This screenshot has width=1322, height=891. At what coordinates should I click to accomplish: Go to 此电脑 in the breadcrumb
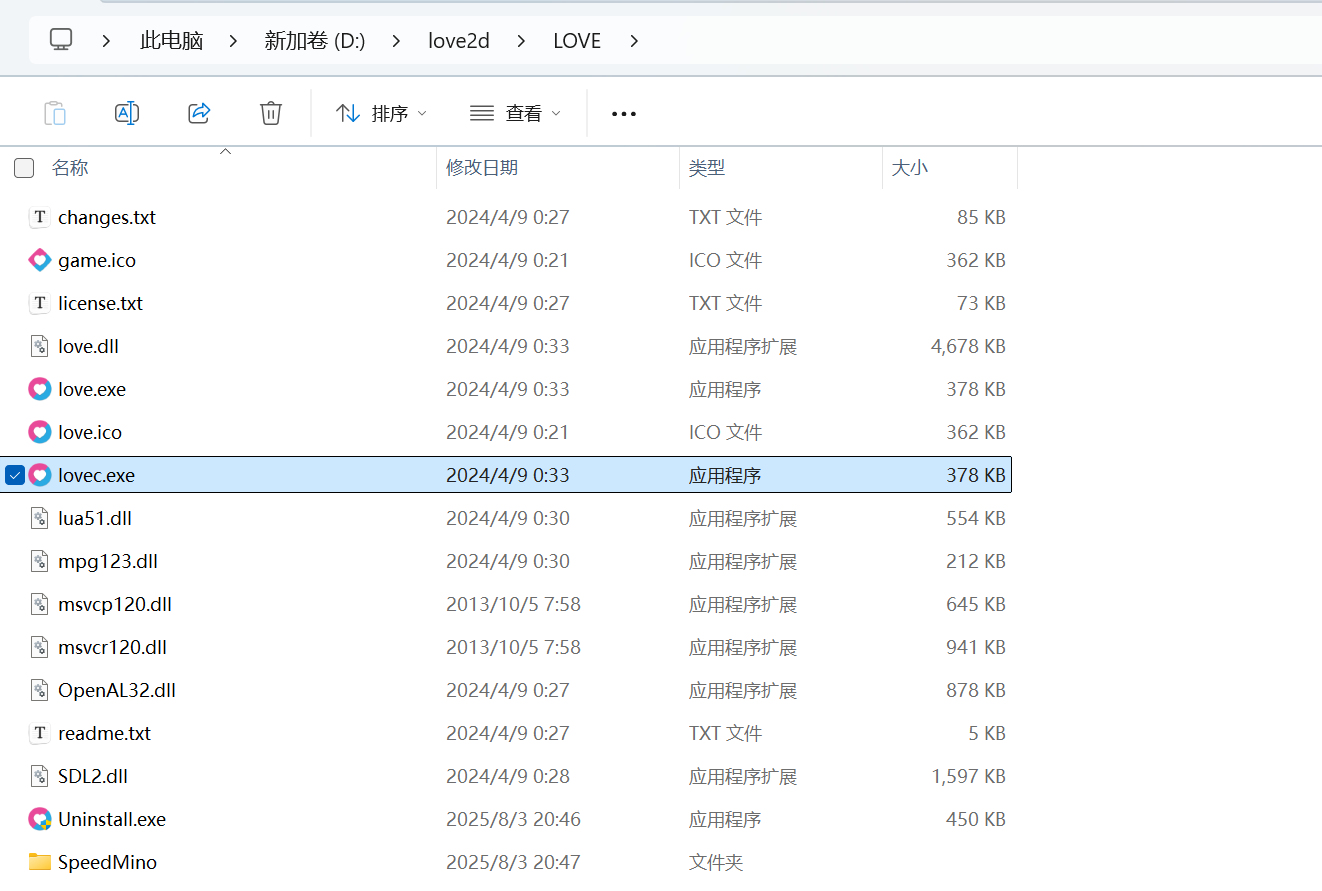pyautogui.click(x=172, y=41)
